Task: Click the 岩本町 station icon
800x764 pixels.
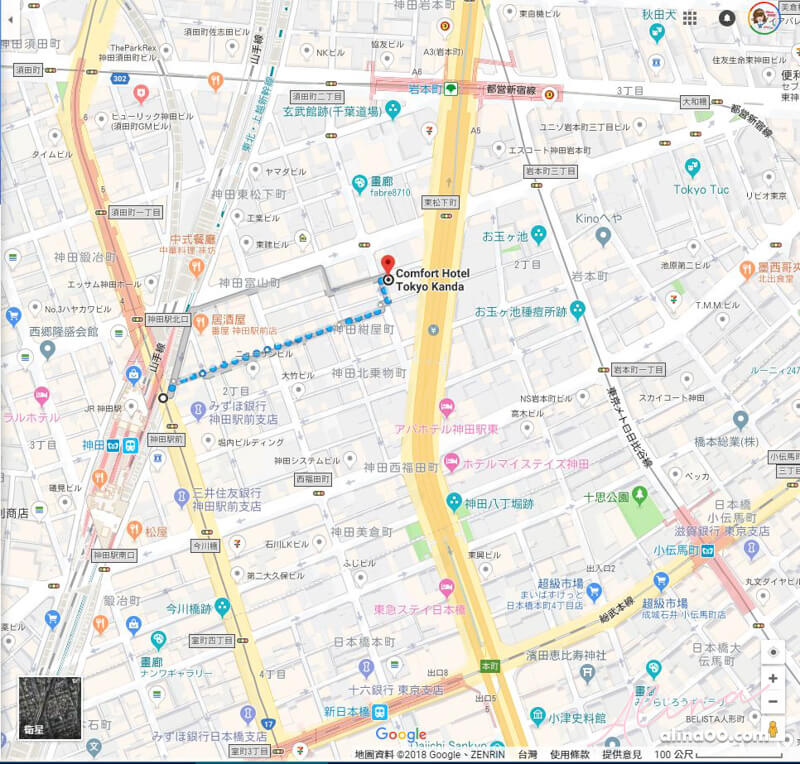Action: 451,89
